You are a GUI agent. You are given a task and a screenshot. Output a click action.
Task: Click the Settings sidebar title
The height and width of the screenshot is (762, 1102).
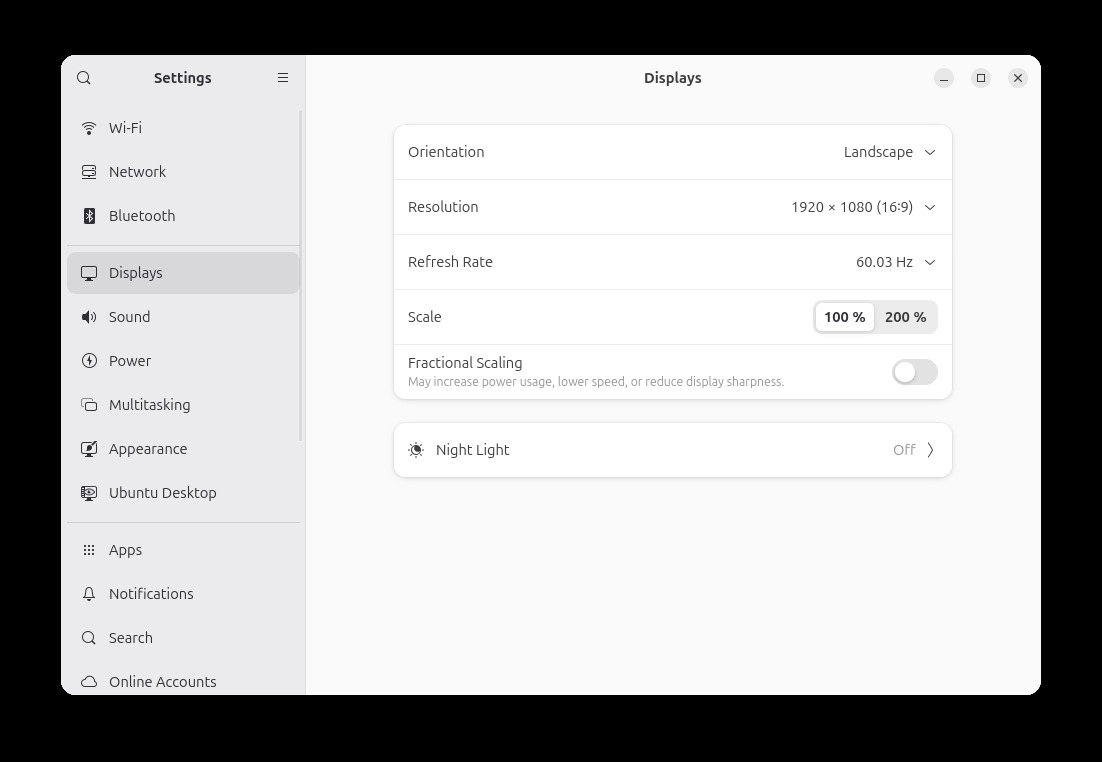[183, 78]
